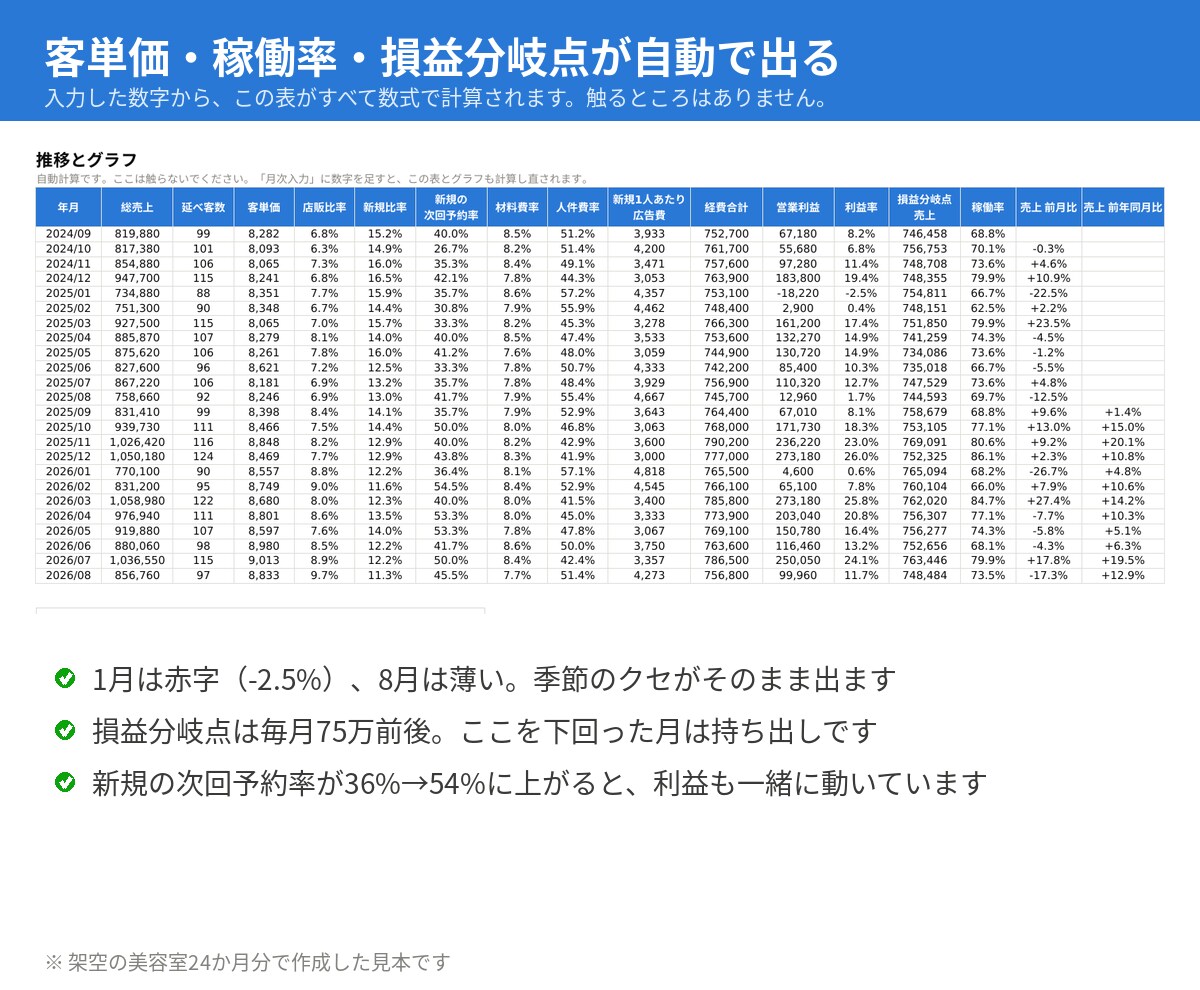Click the green check icon beside 1月は赤字

click(65, 679)
